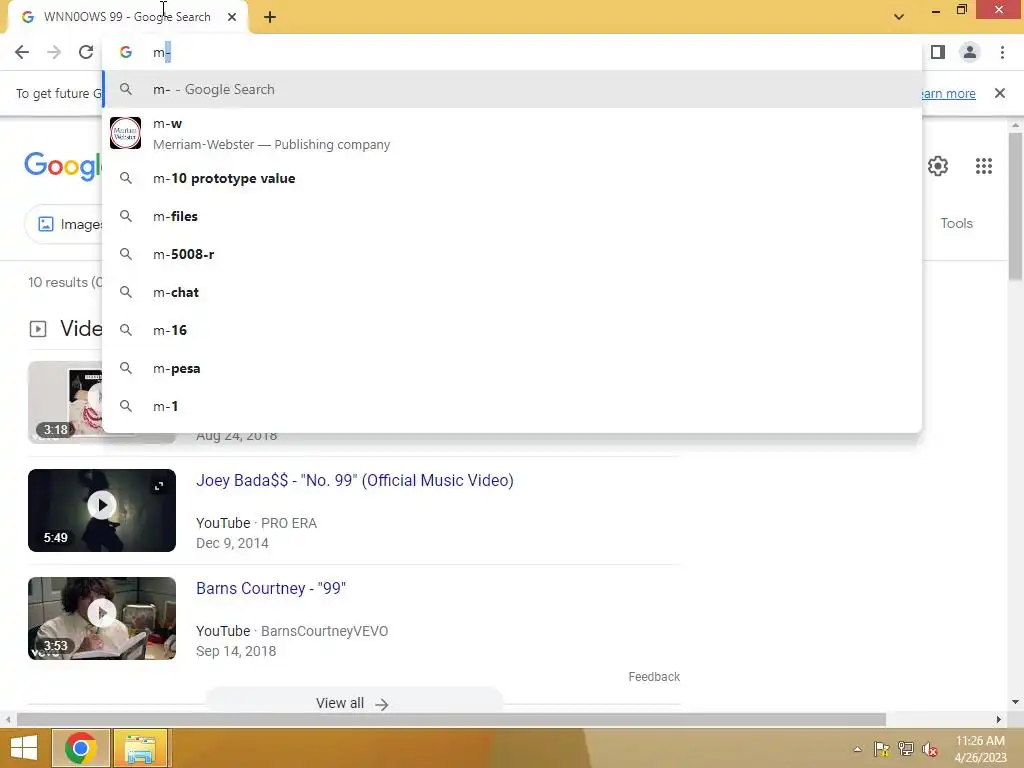Click the Chrome taskbar icon
Screen dimensions: 1024x768
tap(81, 748)
